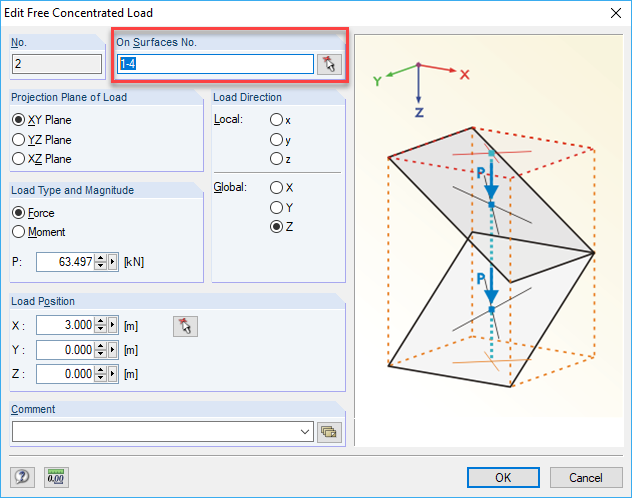The image size is (632, 498).
Task: Click the Y coordinate input field
Action: point(65,350)
